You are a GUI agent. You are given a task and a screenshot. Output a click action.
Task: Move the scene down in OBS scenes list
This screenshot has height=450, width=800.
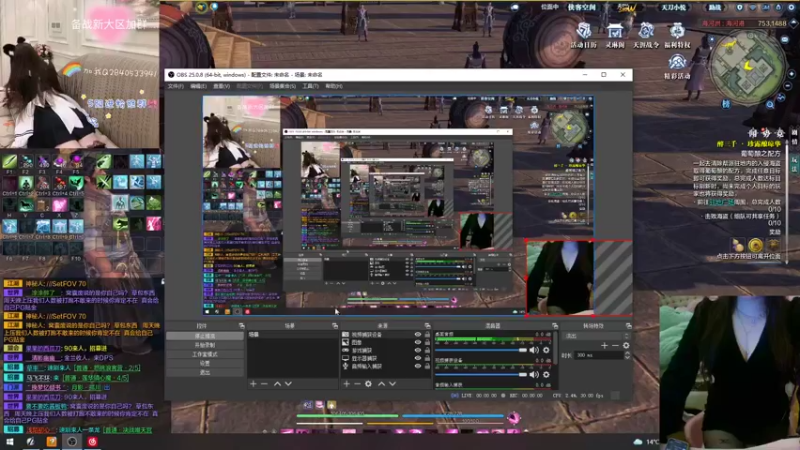point(288,384)
